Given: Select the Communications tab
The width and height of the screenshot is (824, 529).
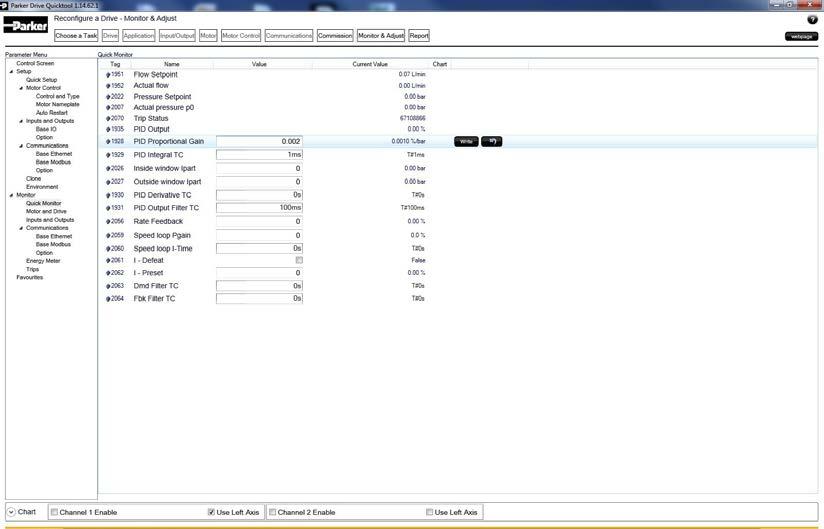Looking at the screenshot, I should [x=289, y=36].
